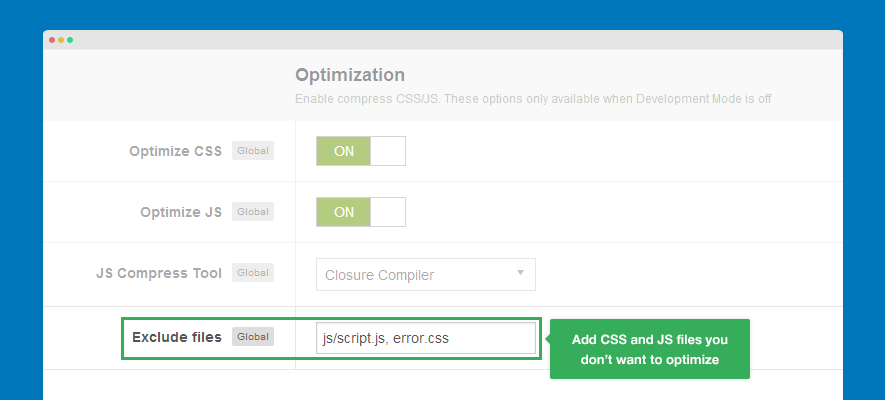Click the white handle of Optimize JS switch
Image resolution: width=885 pixels, height=400 pixels.
click(388, 212)
